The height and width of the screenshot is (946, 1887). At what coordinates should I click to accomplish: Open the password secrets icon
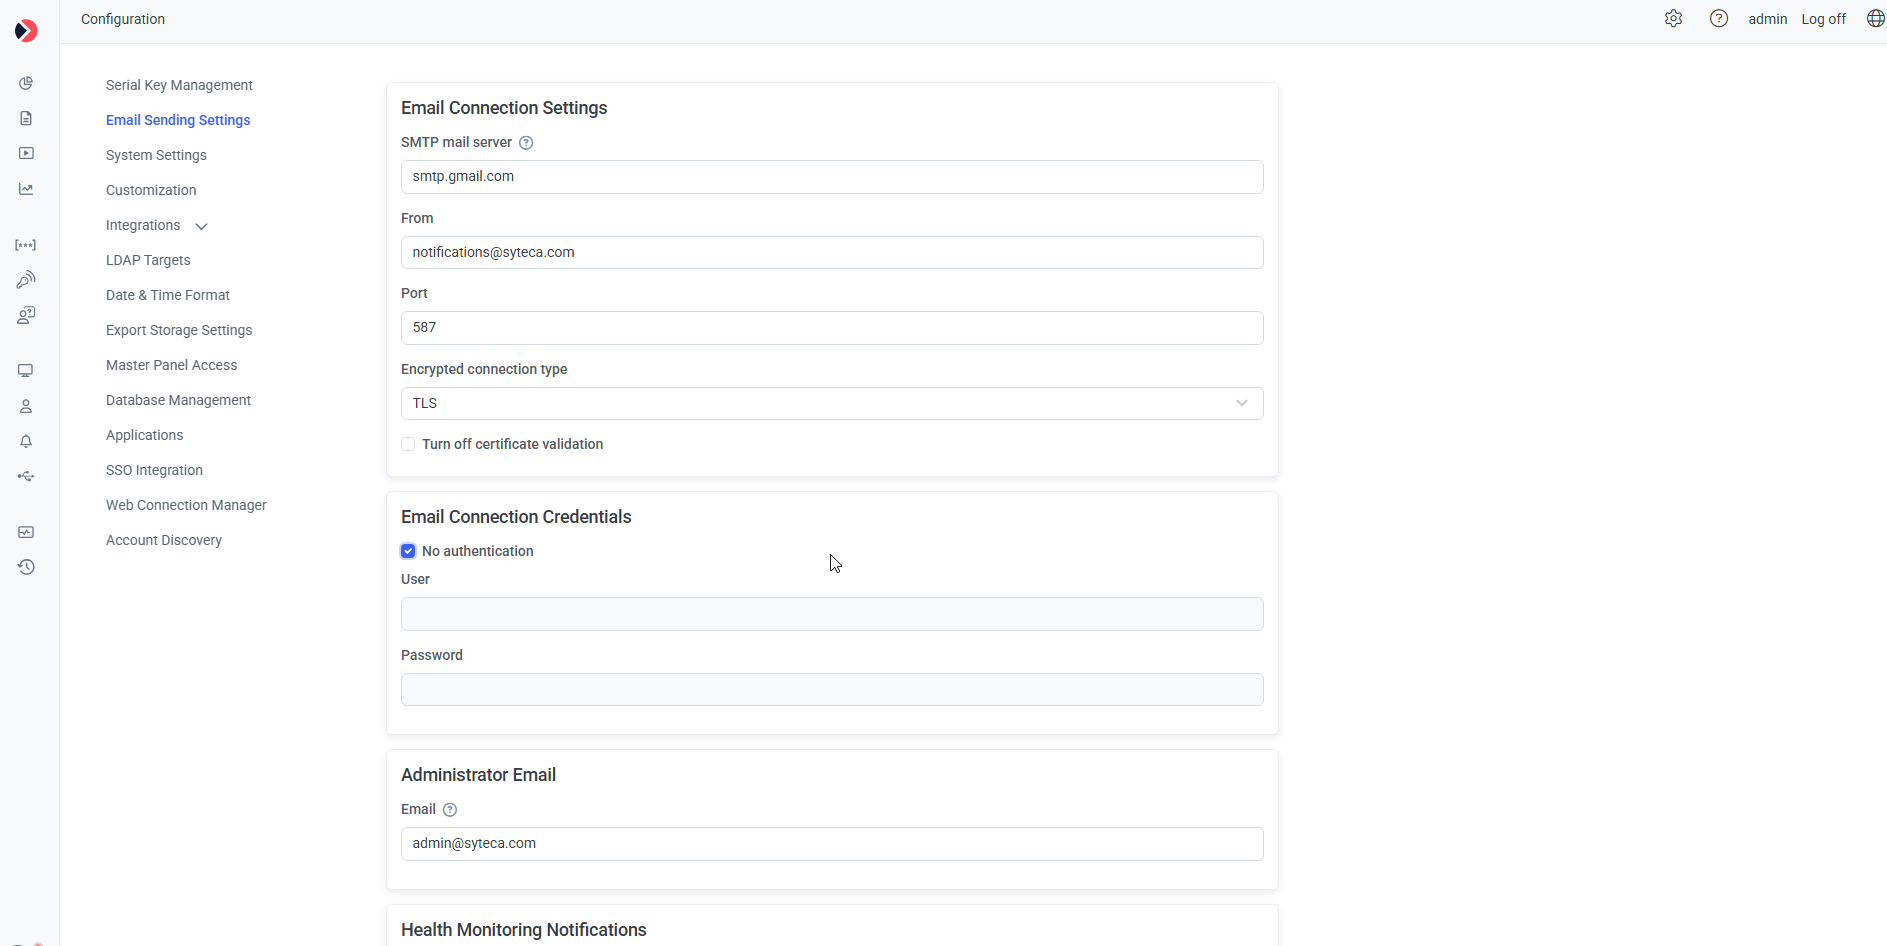pyautogui.click(x=26, y=245)
